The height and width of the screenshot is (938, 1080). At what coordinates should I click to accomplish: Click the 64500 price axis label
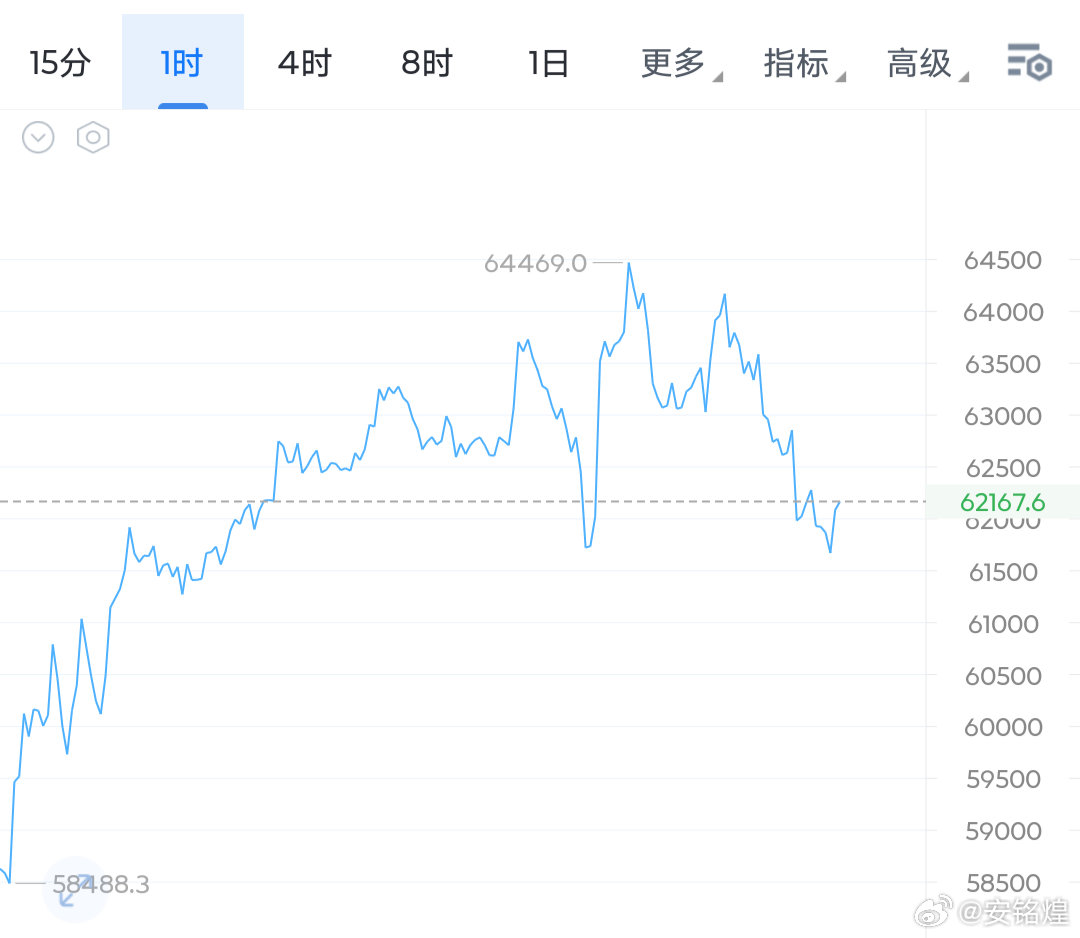(x=1003, y=260)
